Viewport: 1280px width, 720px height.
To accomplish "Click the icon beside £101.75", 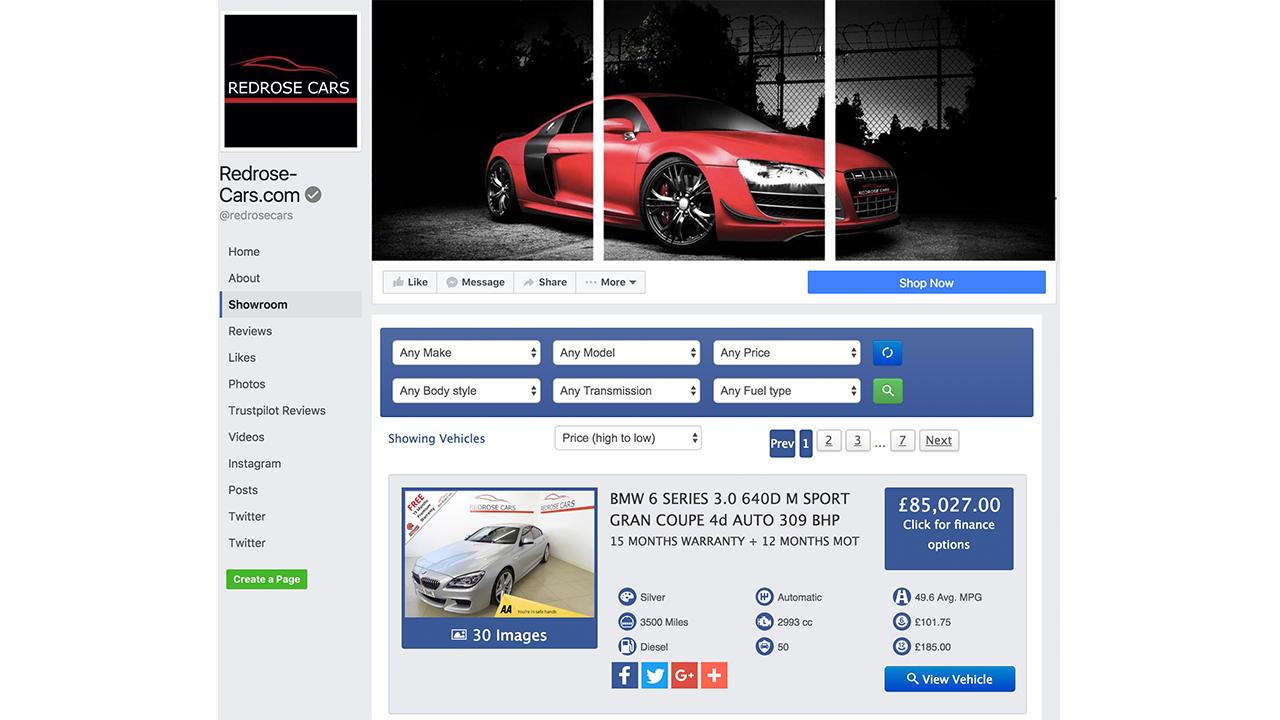I will [x=902, y=622].
